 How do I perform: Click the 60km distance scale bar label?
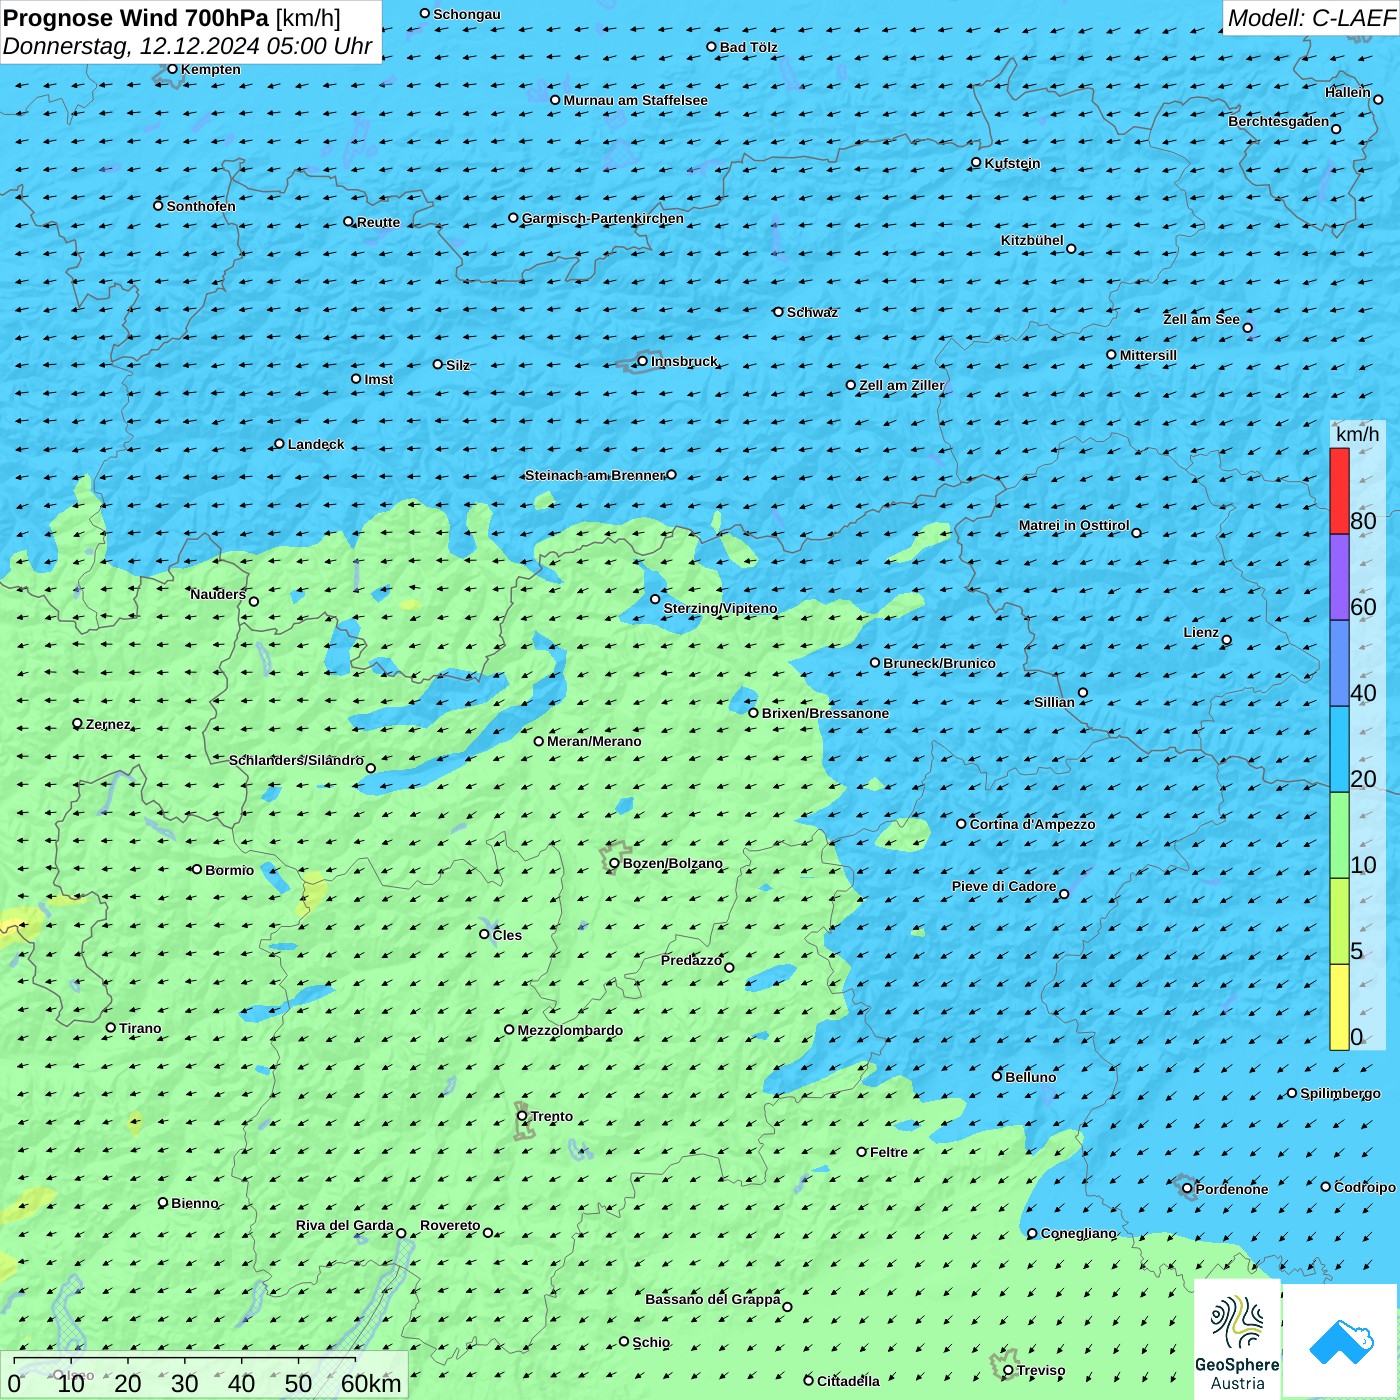(x=371, y=1383)
